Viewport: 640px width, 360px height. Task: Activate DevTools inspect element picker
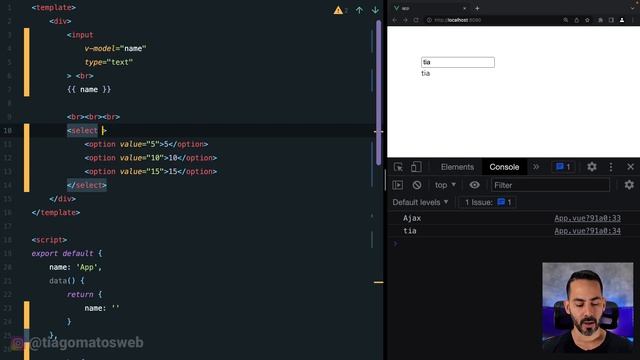[398, 167]
